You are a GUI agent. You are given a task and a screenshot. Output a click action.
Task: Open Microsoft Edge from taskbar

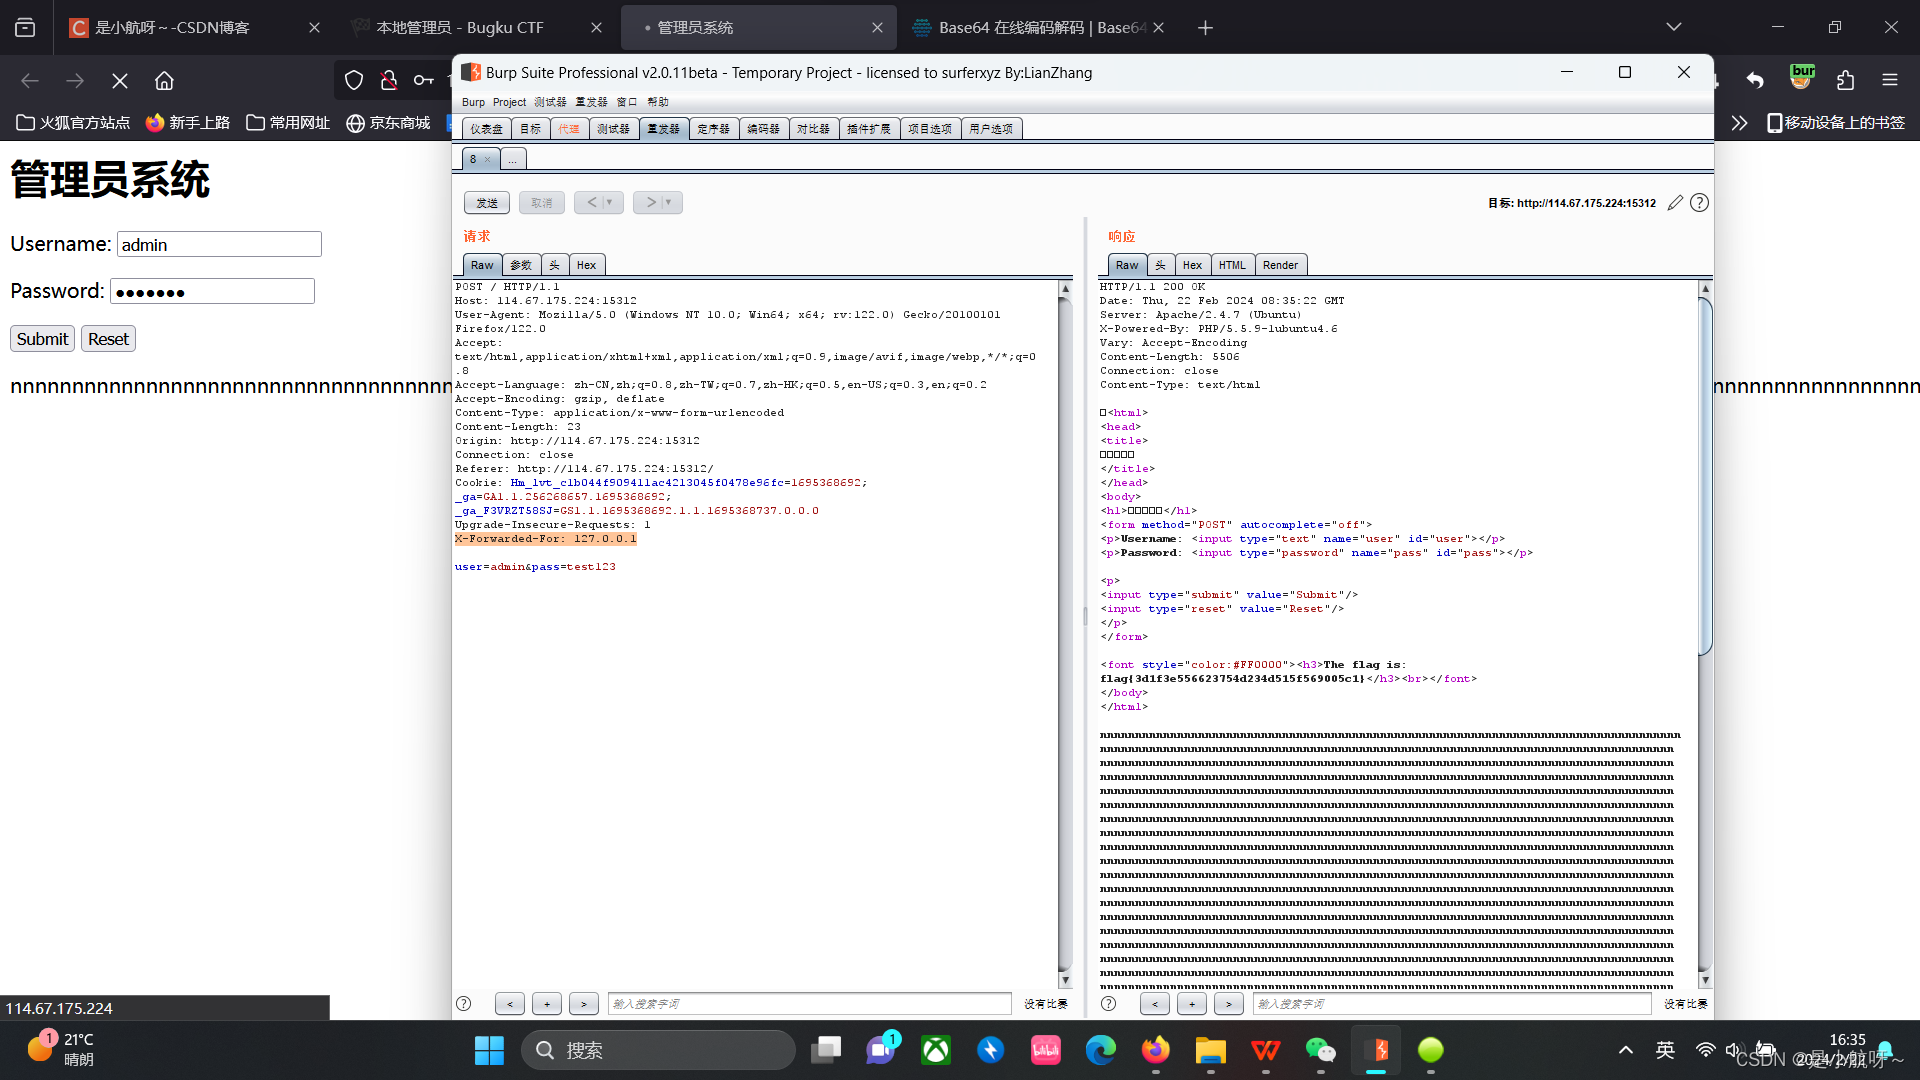click(1101, 1050)
